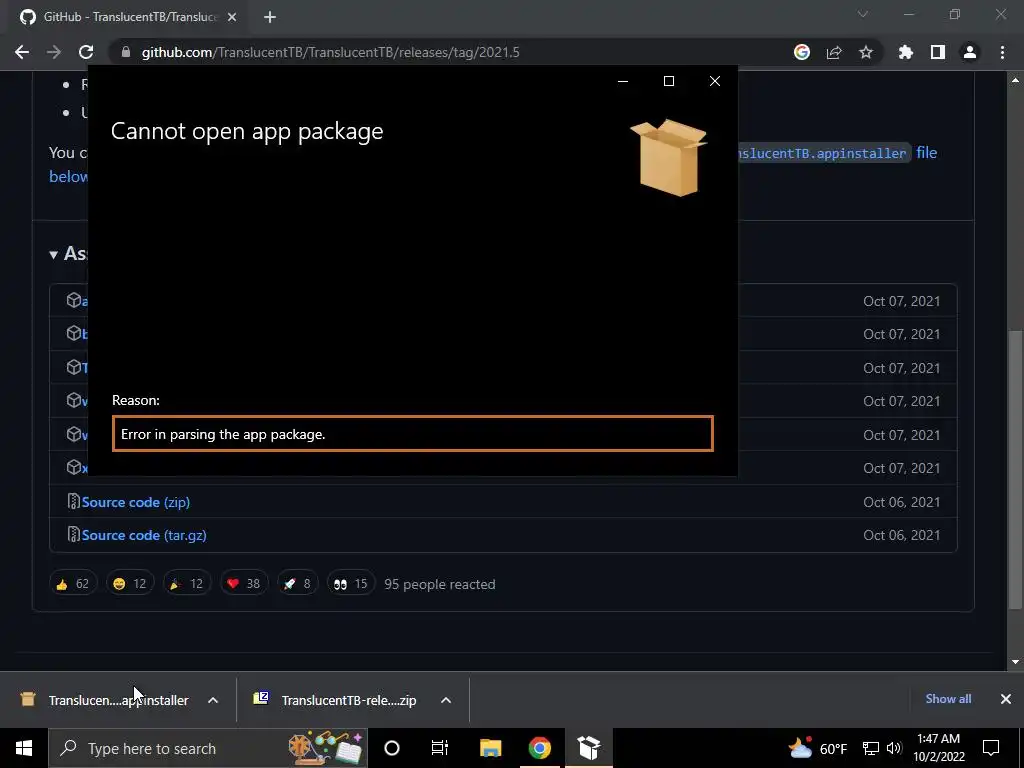Click the Type here to search box
The image size is (1024, 768).
208,748
